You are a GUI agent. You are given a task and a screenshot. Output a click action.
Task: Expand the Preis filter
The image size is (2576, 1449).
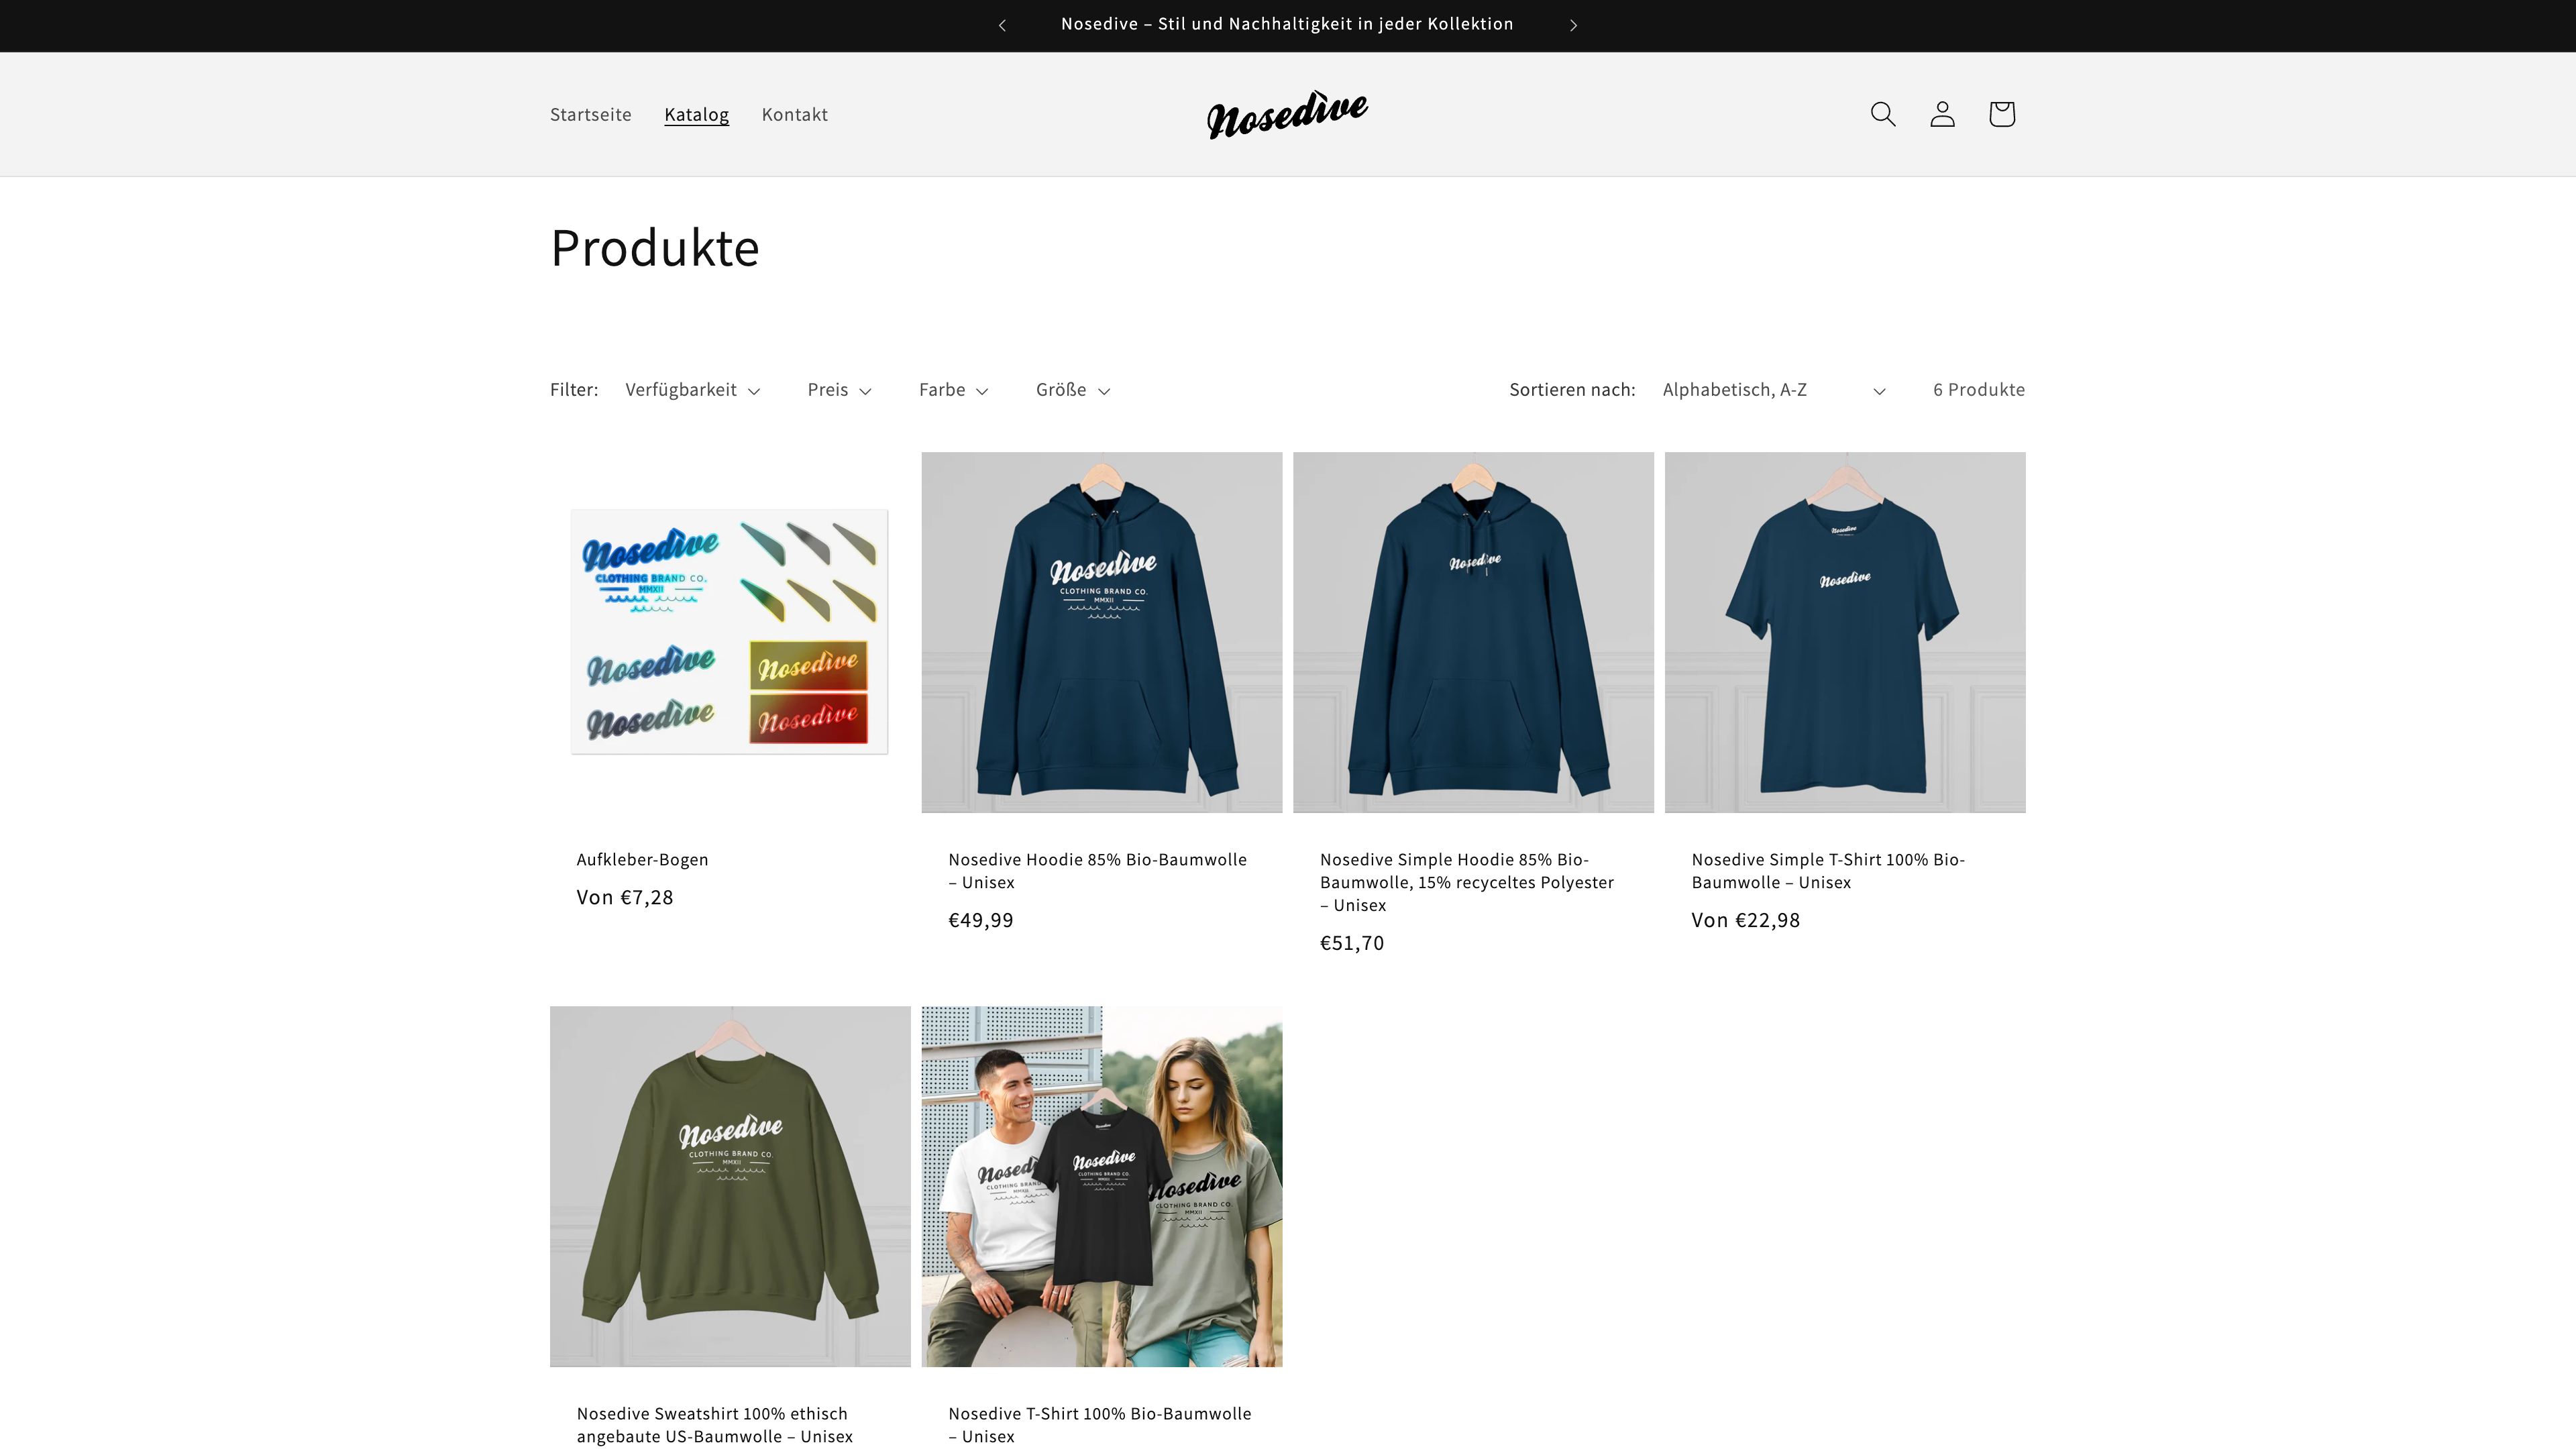(x=839, y=390)
